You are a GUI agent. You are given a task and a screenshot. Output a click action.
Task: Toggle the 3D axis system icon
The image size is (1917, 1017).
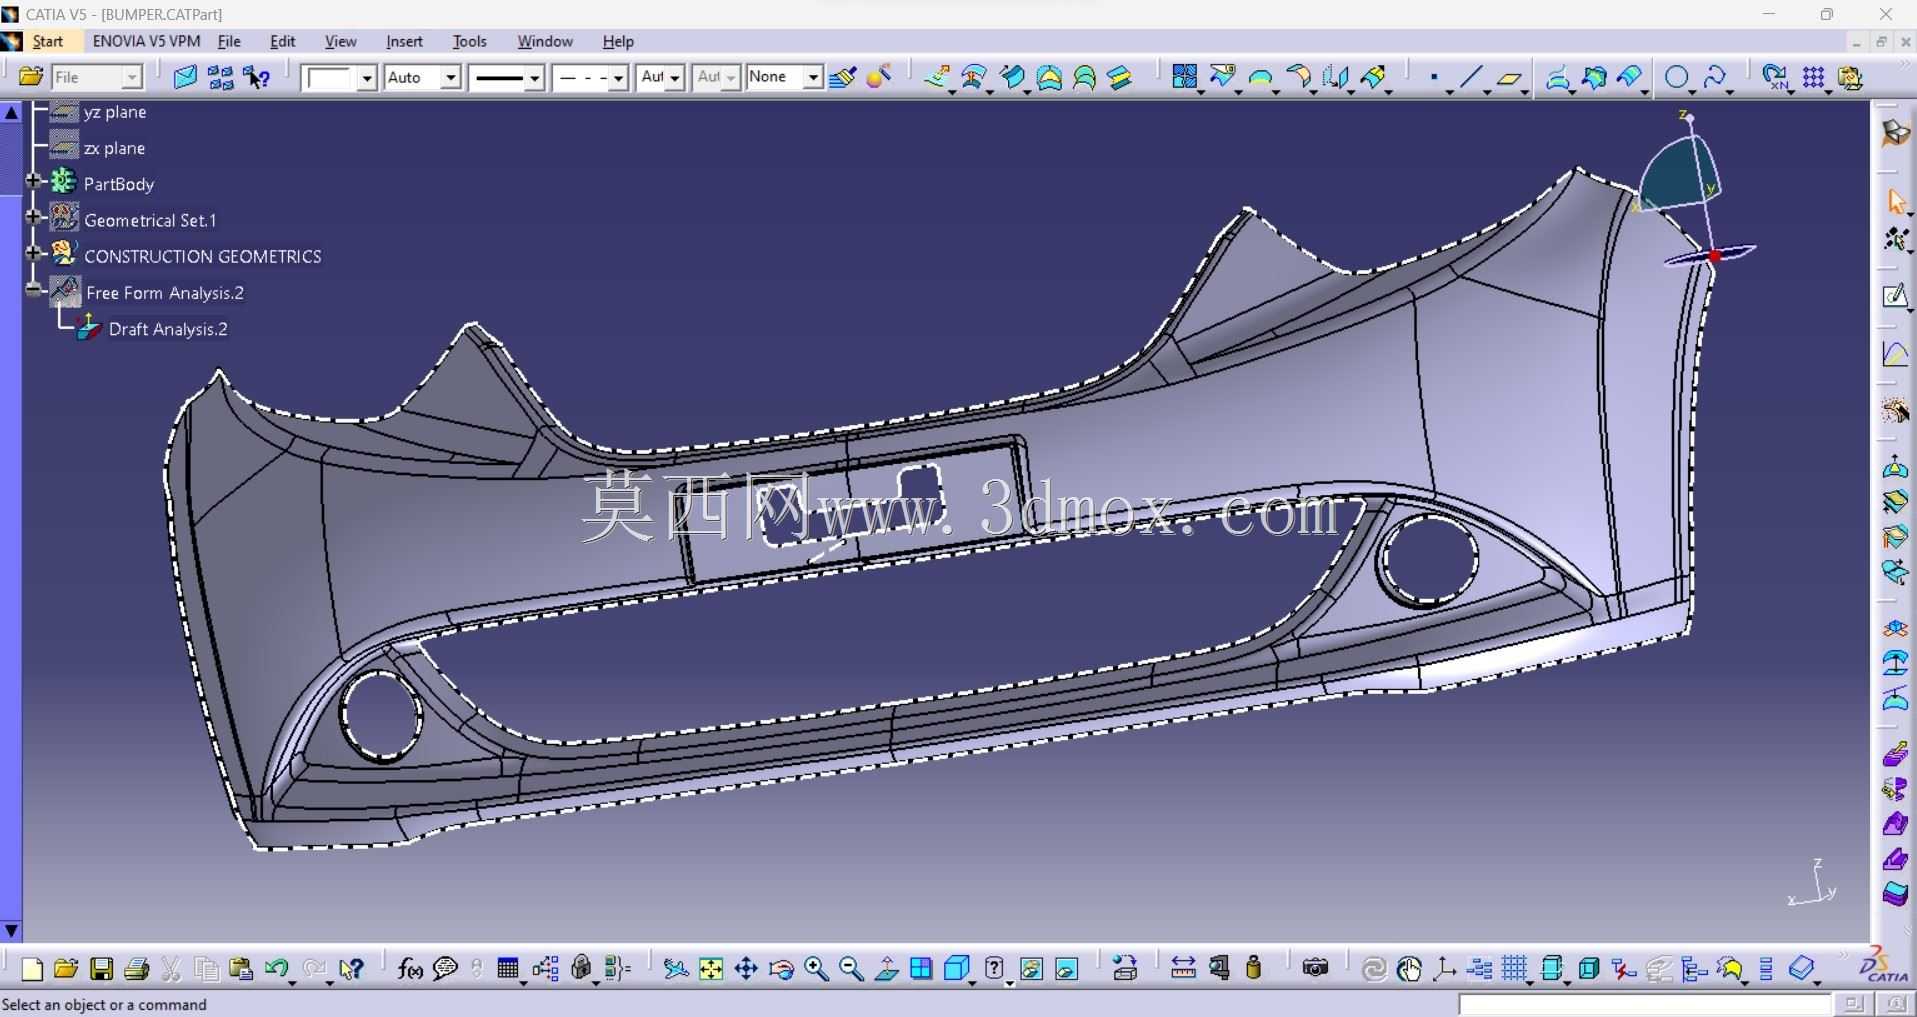point(1444,968)
